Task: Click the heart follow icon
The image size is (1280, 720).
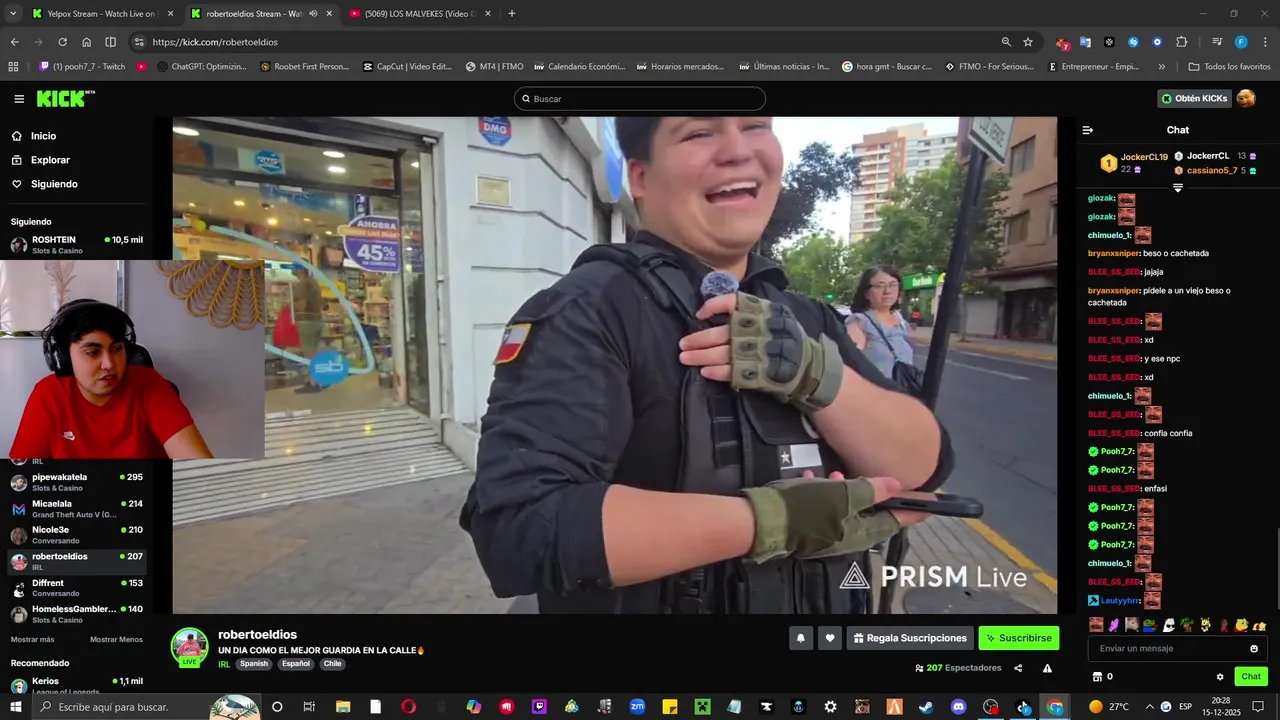Action: pyautogui.click(x=829, y=638)
